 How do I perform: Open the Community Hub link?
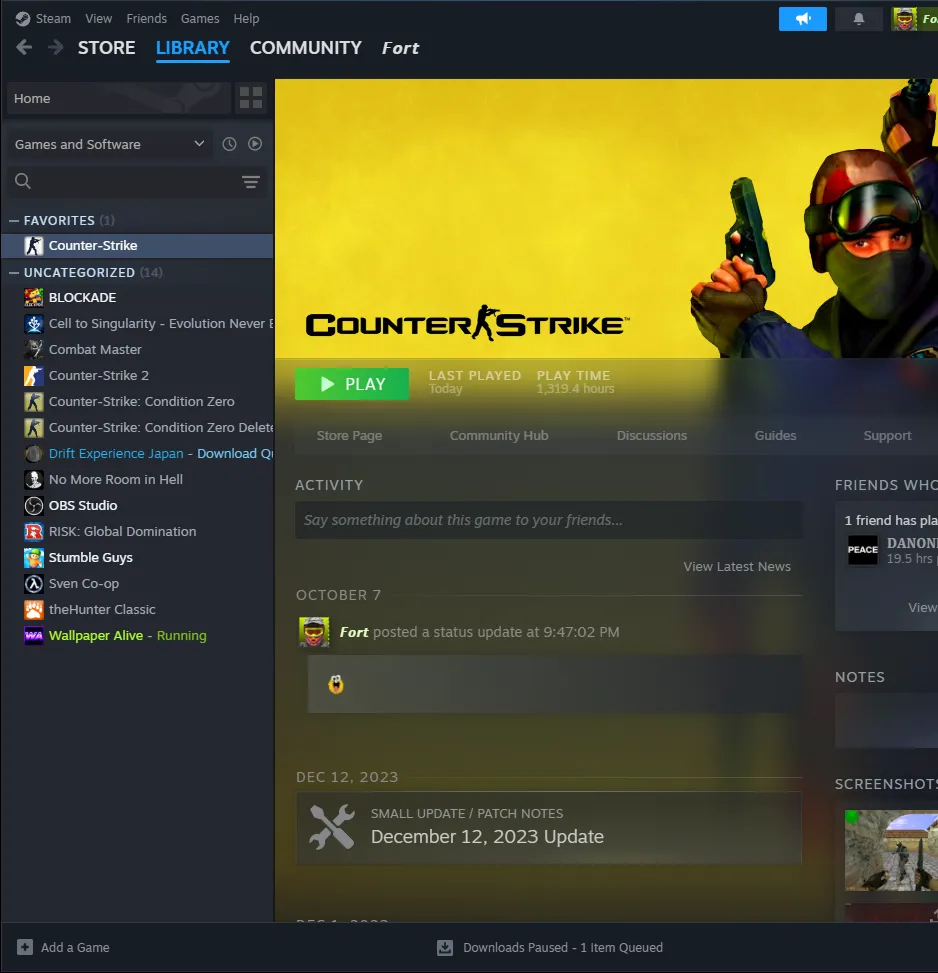tap(499, 436)
